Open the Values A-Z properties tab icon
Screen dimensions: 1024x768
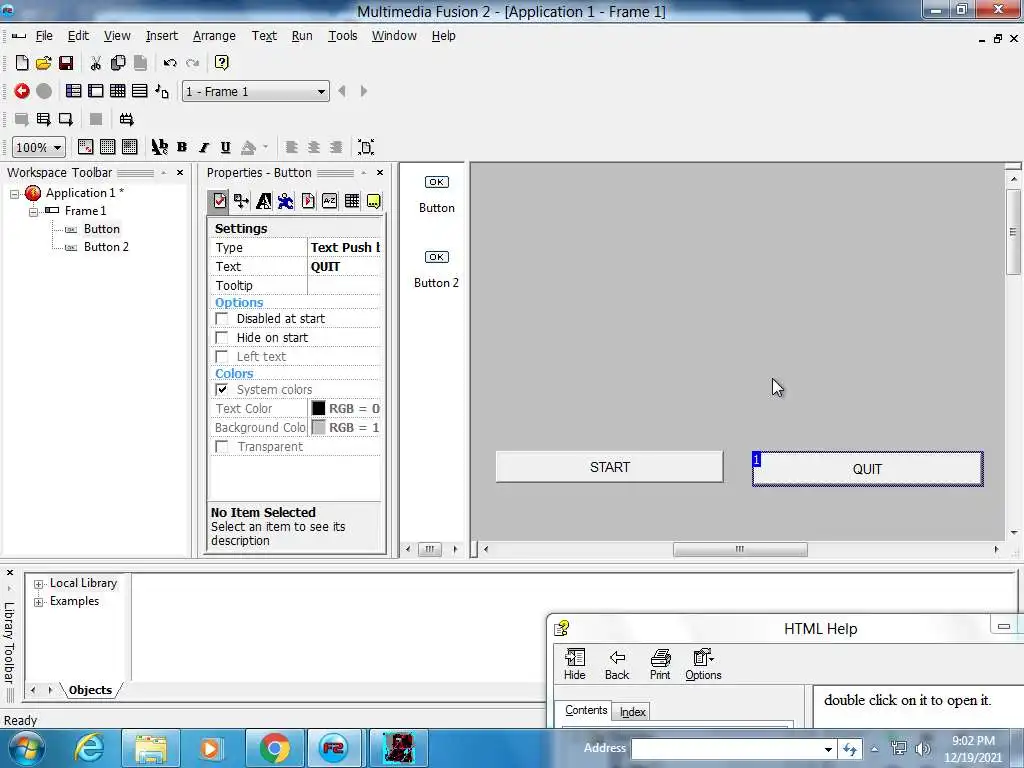point(330,201)
